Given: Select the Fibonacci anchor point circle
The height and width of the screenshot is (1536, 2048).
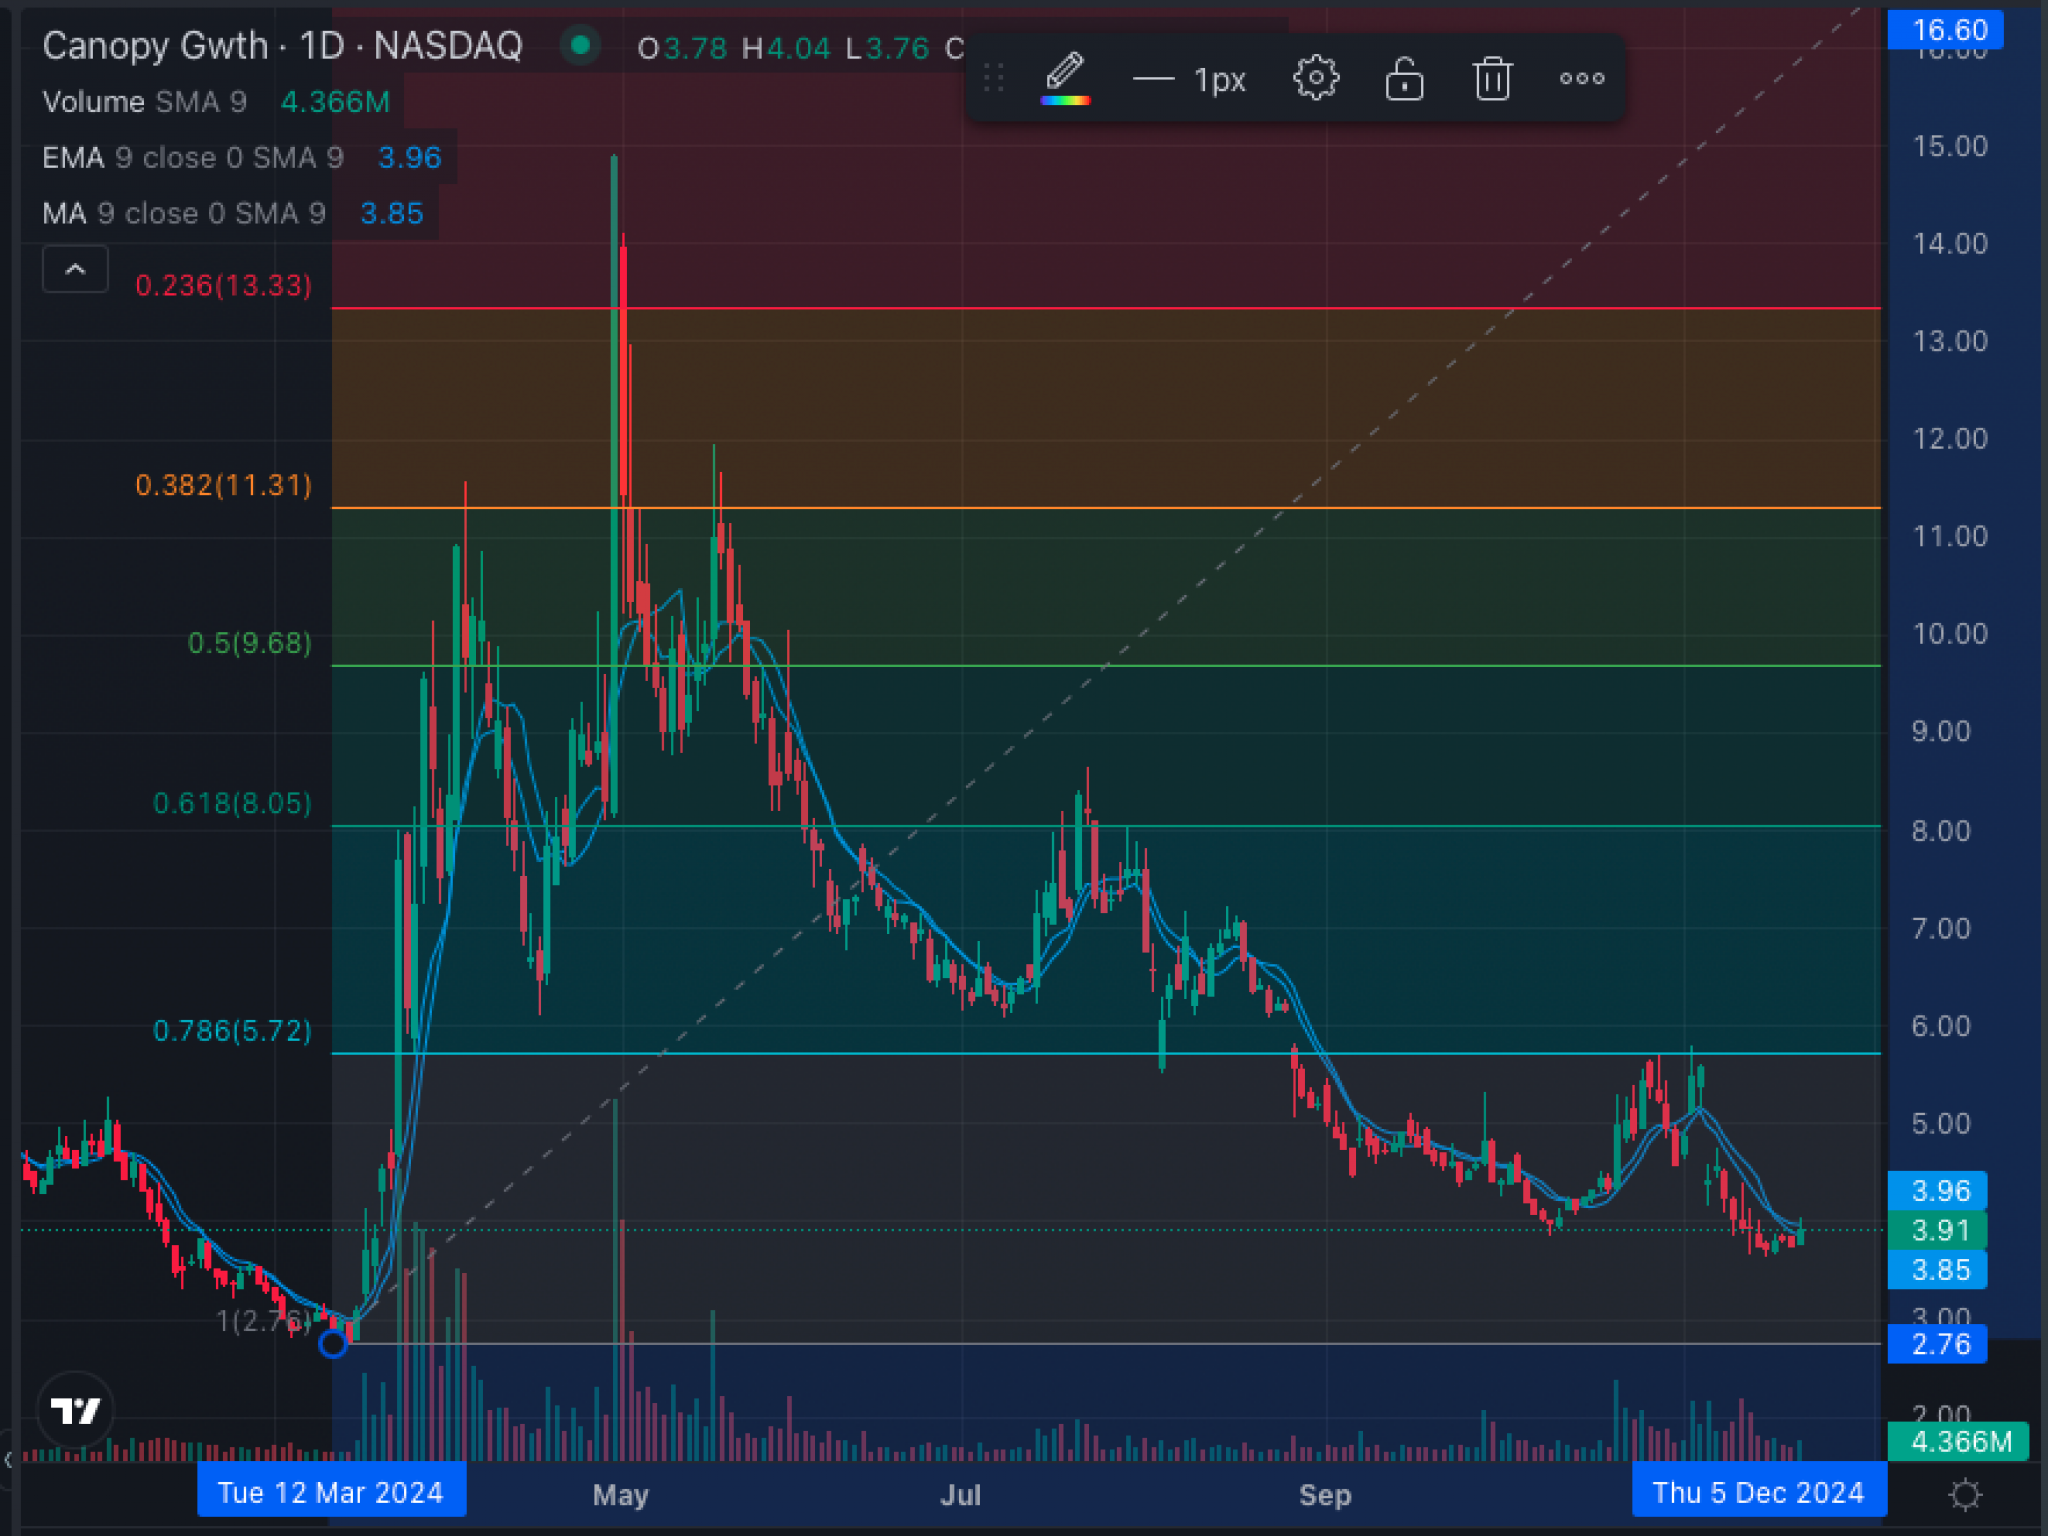Looking at the screenshot, I should coord(333,1344).
